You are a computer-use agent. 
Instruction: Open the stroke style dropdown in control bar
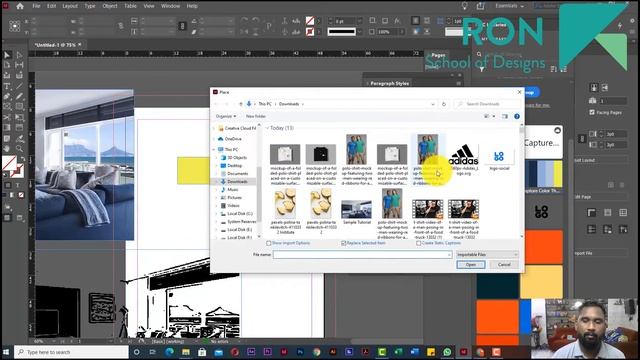click(359, 32)
